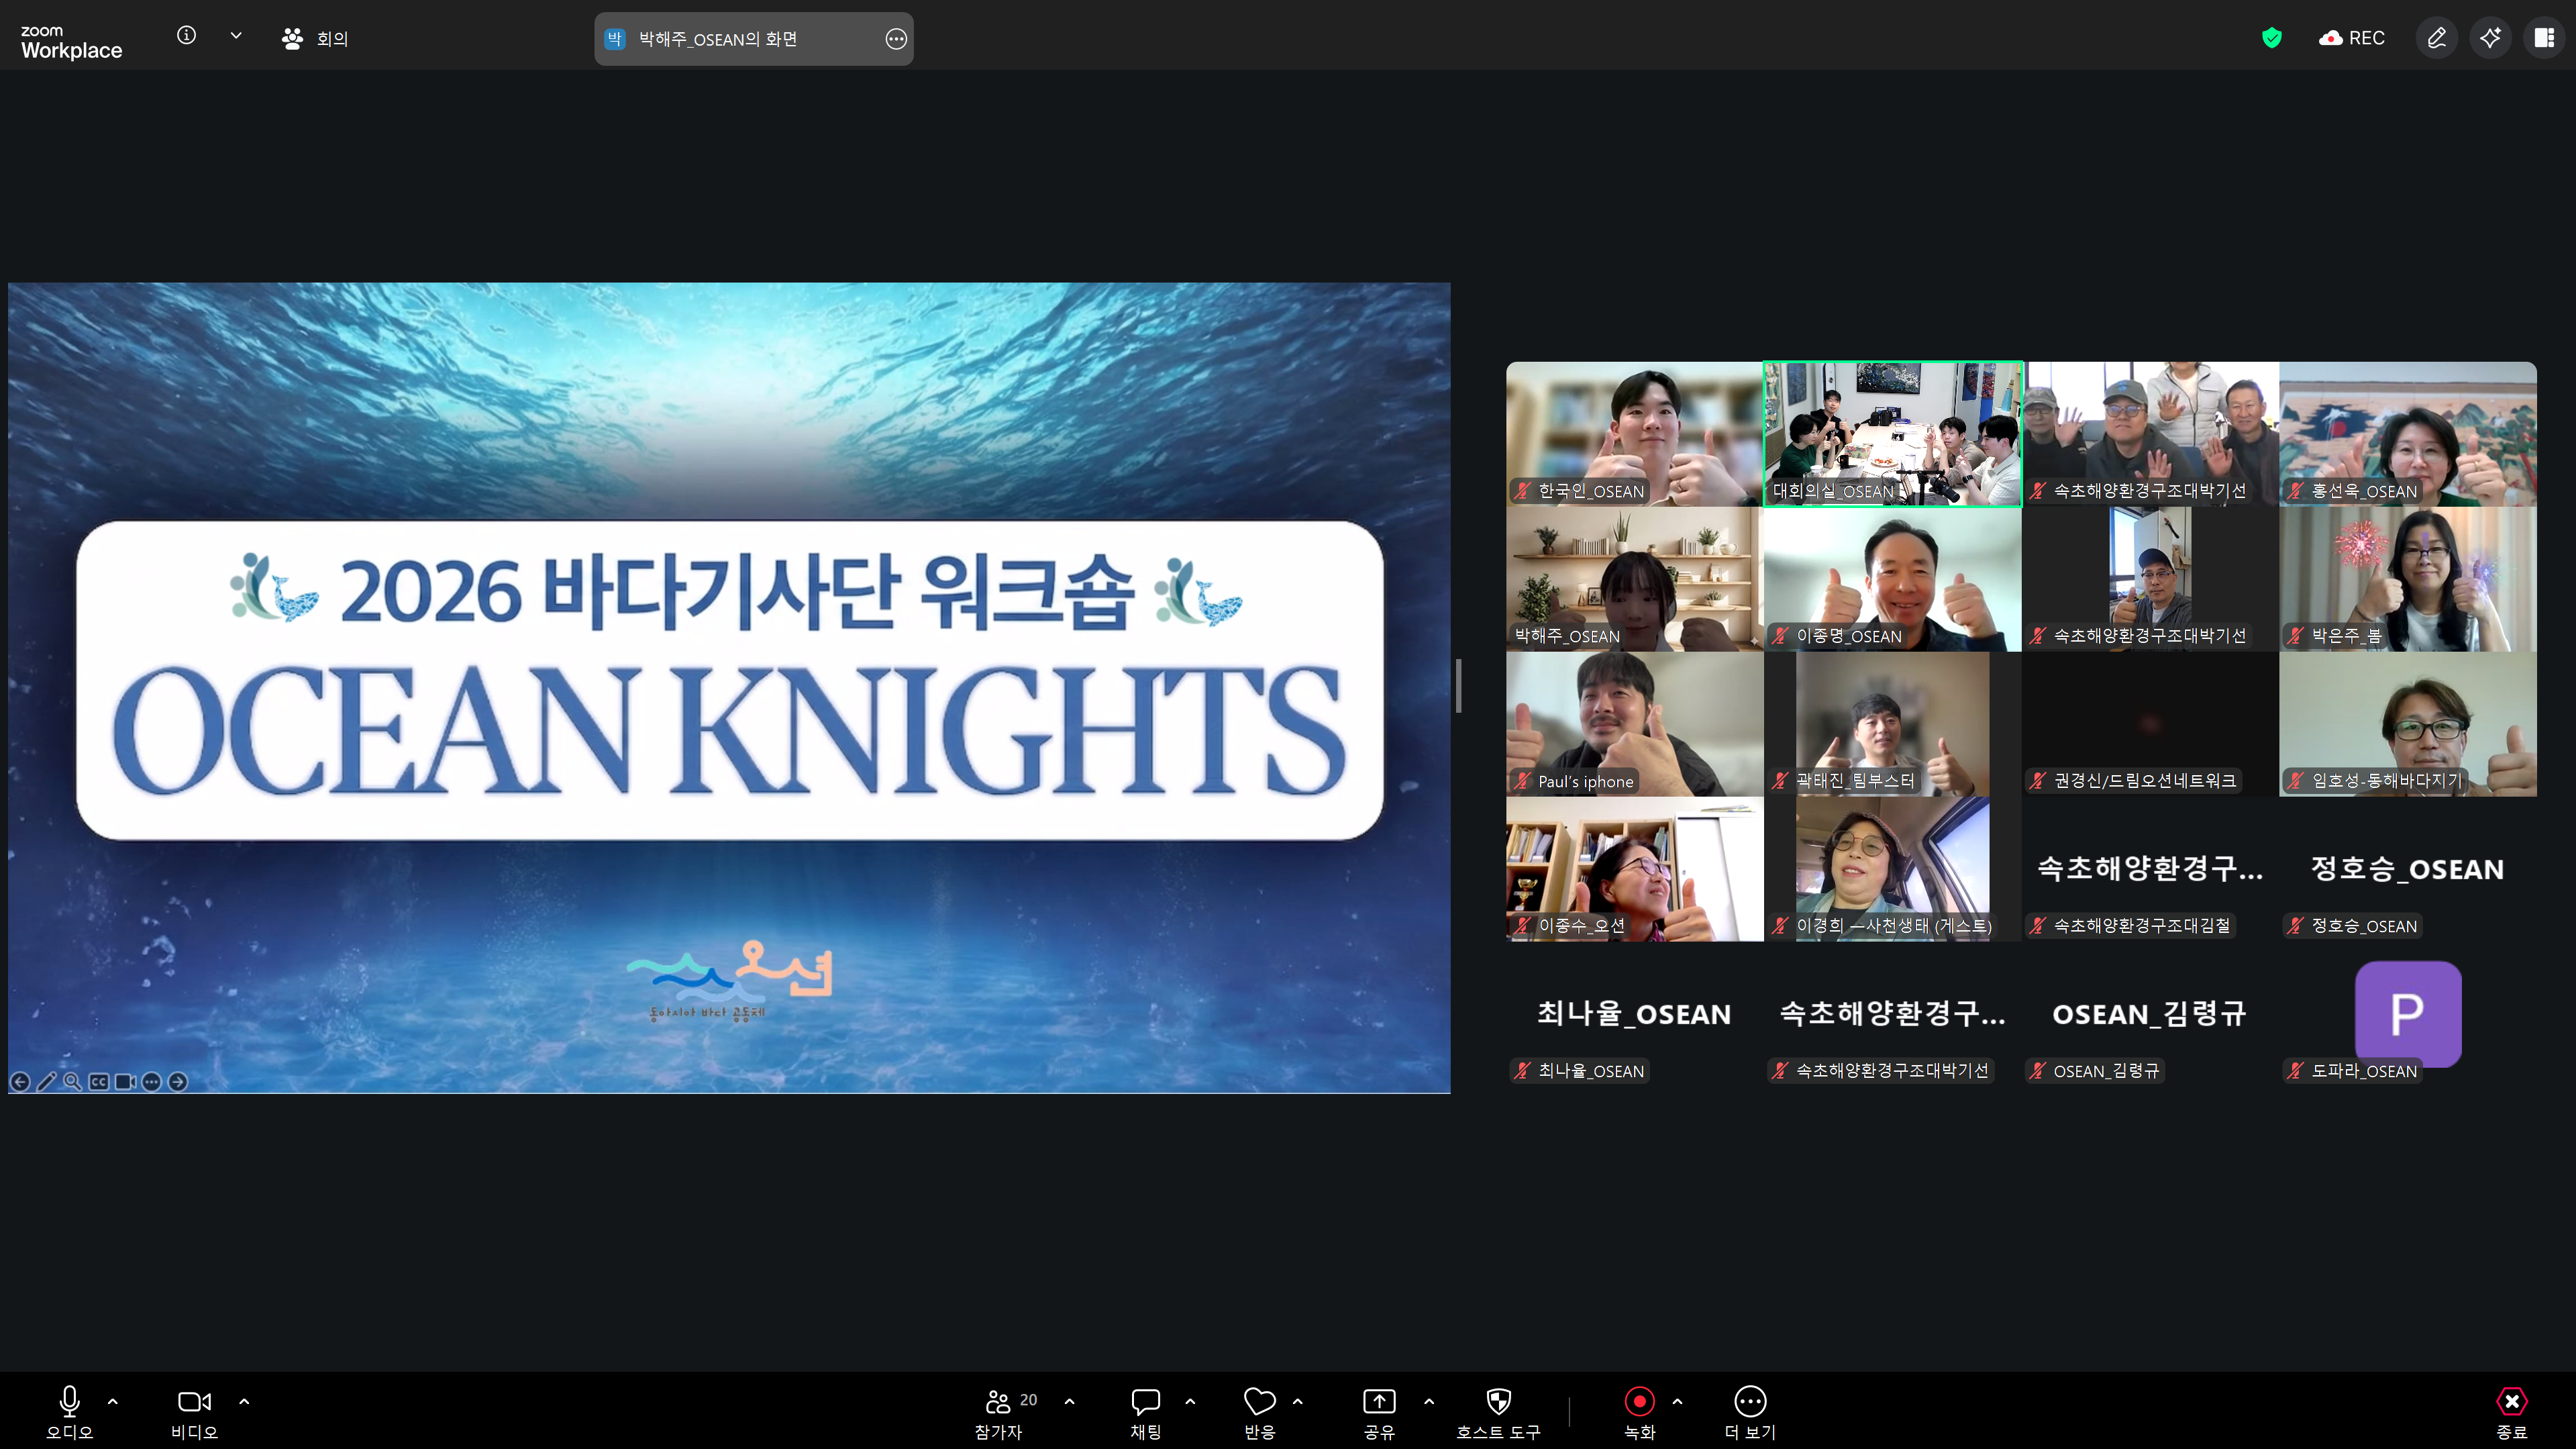
Task: Click the slide show closed captions CC icon
Action: coord(98,1081)
